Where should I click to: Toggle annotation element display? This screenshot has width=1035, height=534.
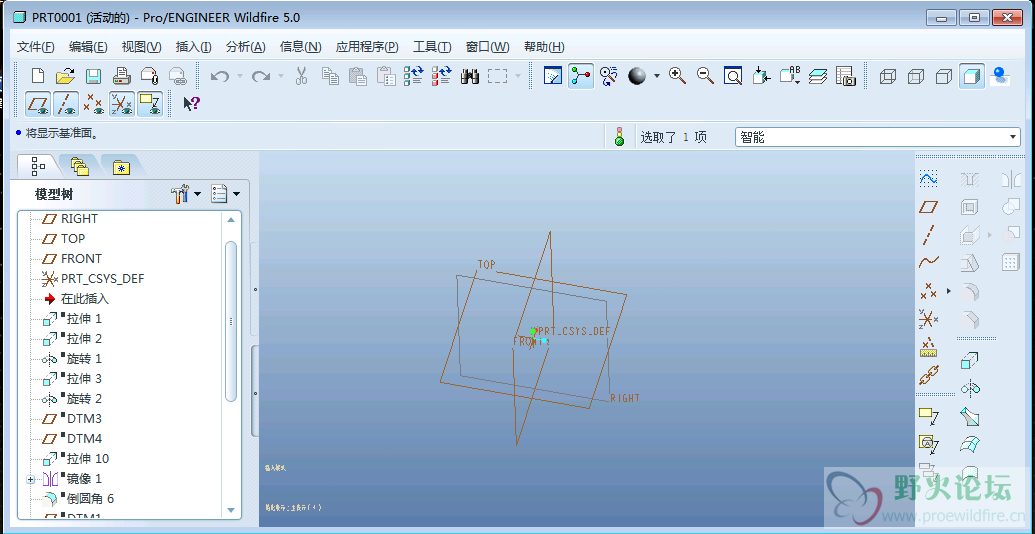[150, 104]
